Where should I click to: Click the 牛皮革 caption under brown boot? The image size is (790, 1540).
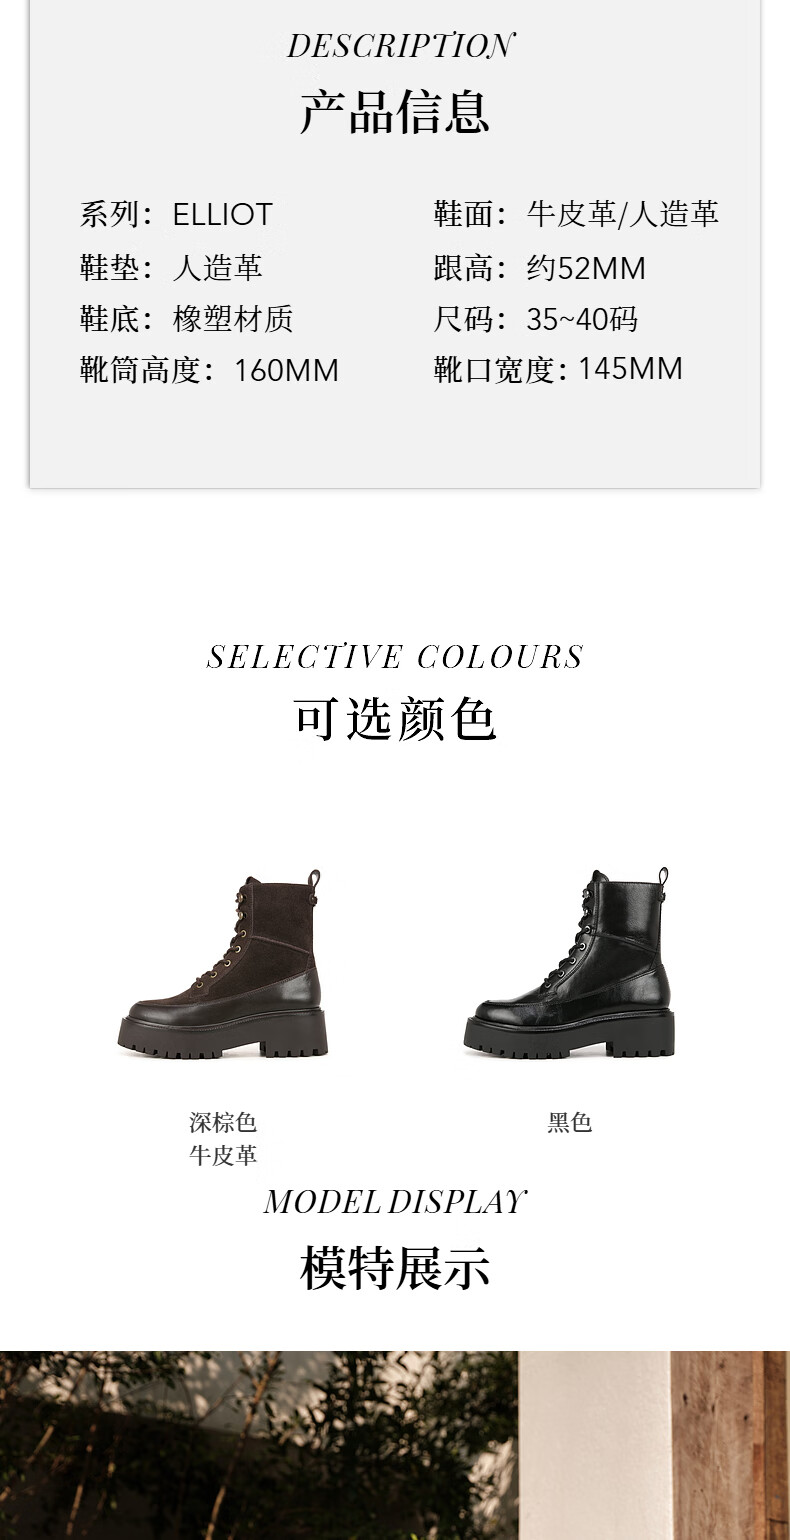(x=223, y=1155)
